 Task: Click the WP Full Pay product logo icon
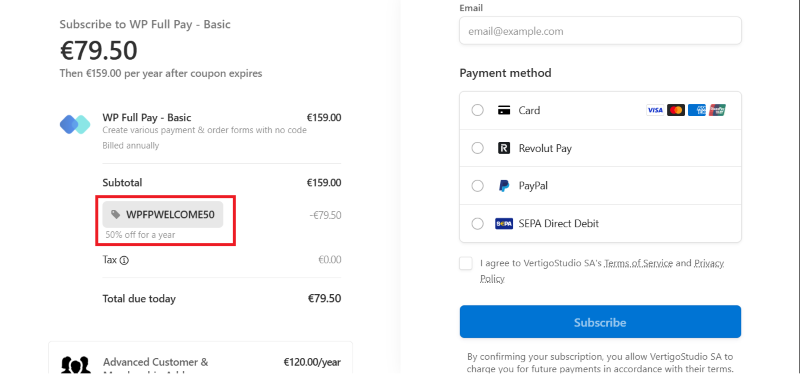tap(75, 124)
